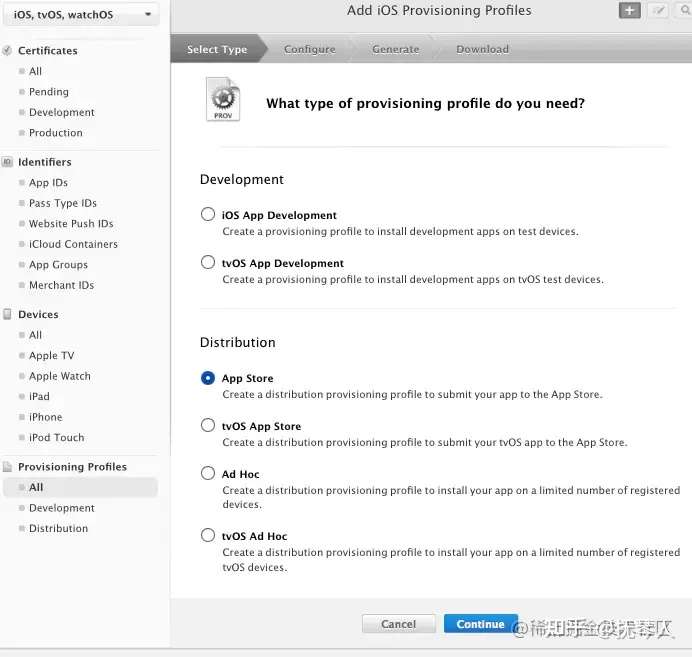This screenshot has width=692, height=657.
Task: Click the Continue button
Action: coord(480,624)
